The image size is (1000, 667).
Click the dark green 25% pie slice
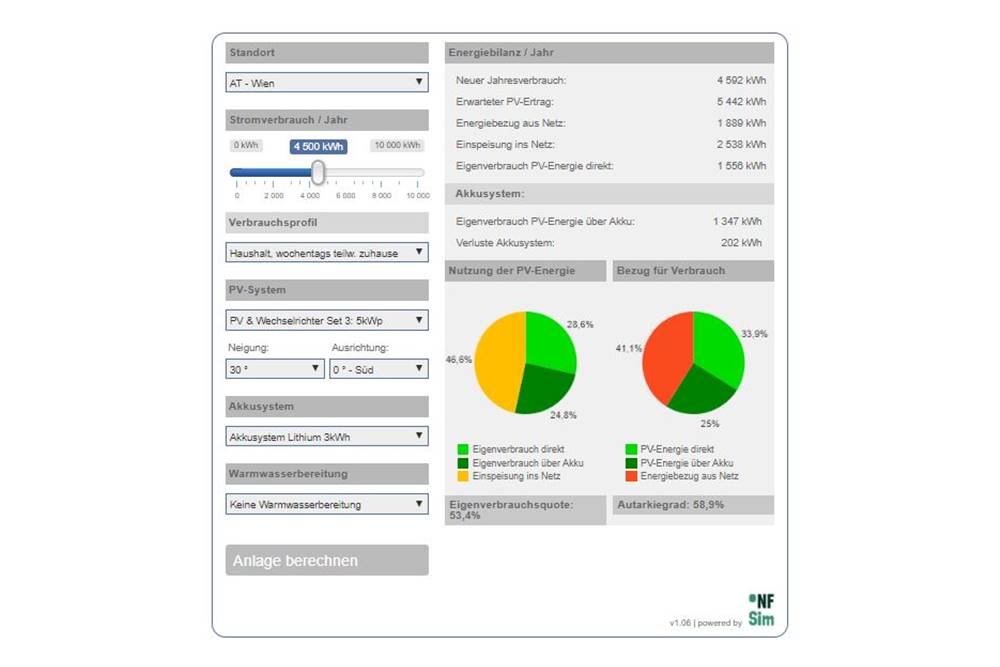click(702, 393)
